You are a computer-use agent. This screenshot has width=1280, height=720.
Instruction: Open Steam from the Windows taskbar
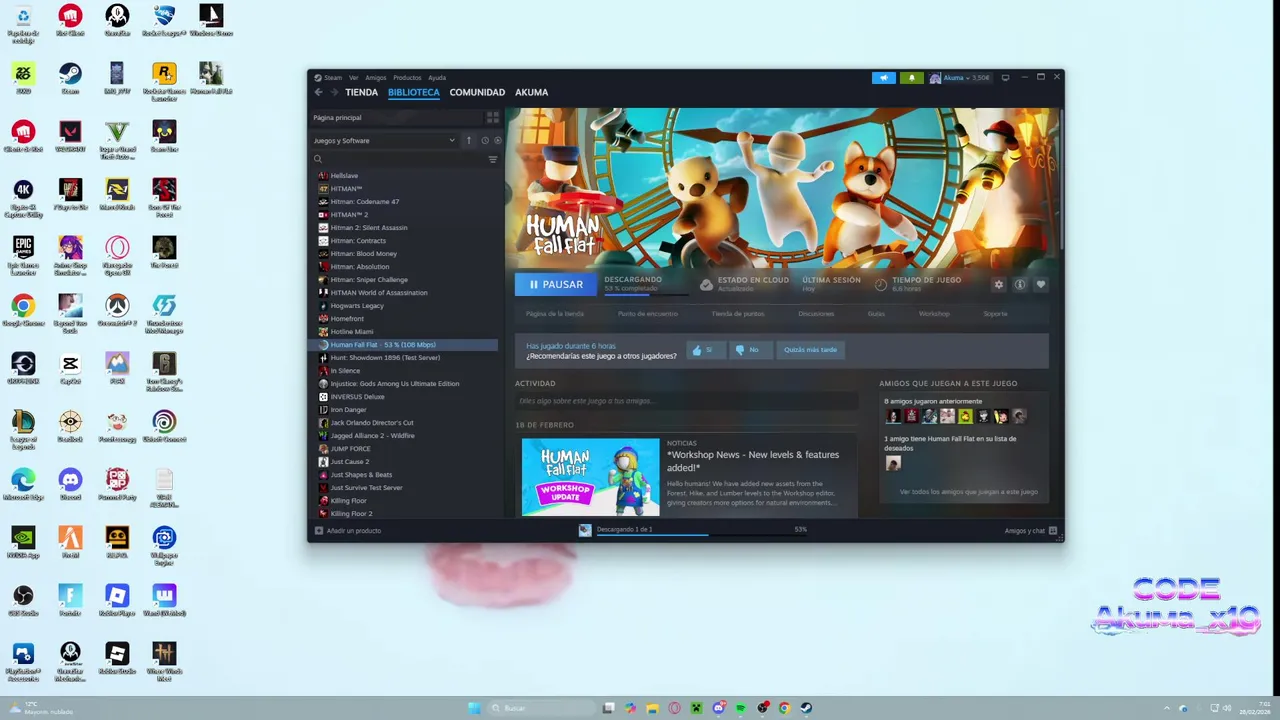[806, 708]
